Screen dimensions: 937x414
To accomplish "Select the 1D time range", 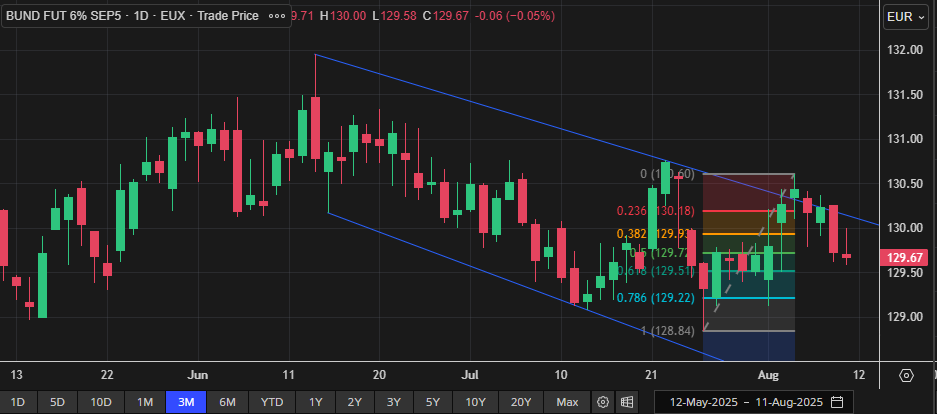I will (x=18, y=402).
